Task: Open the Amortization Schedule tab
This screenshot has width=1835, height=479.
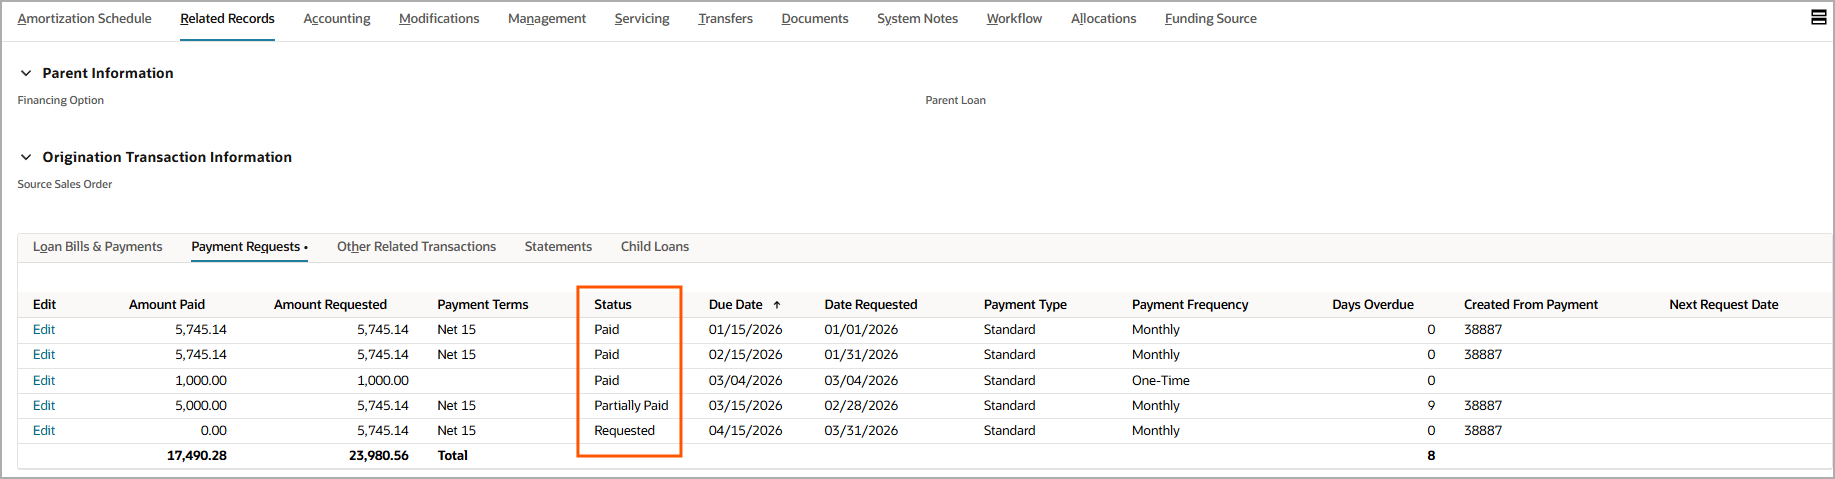Action: point(84,19)
